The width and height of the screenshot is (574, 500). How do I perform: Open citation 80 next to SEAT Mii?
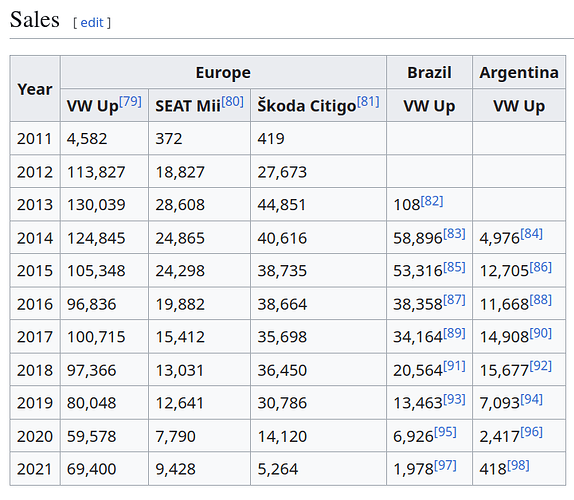[x=232, y=101]
